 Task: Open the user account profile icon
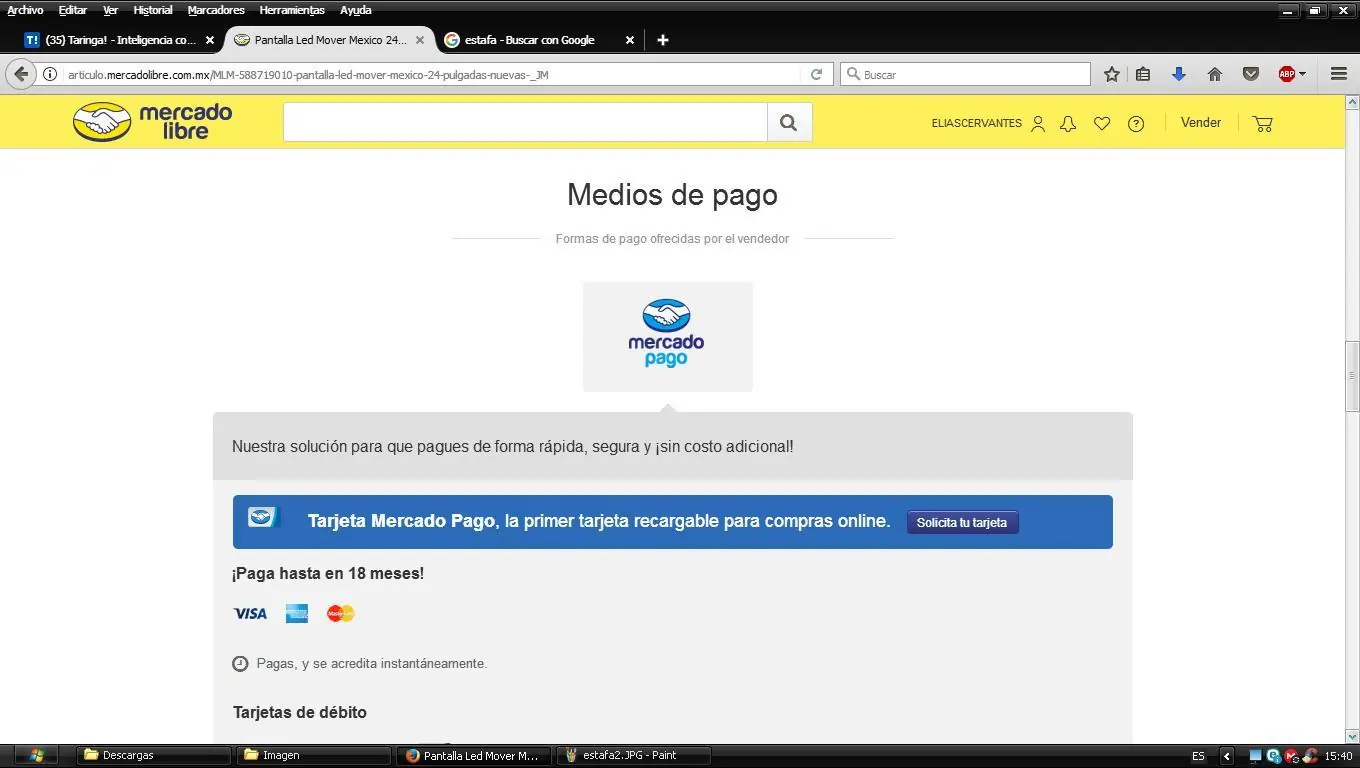[x=1038, y=123]
